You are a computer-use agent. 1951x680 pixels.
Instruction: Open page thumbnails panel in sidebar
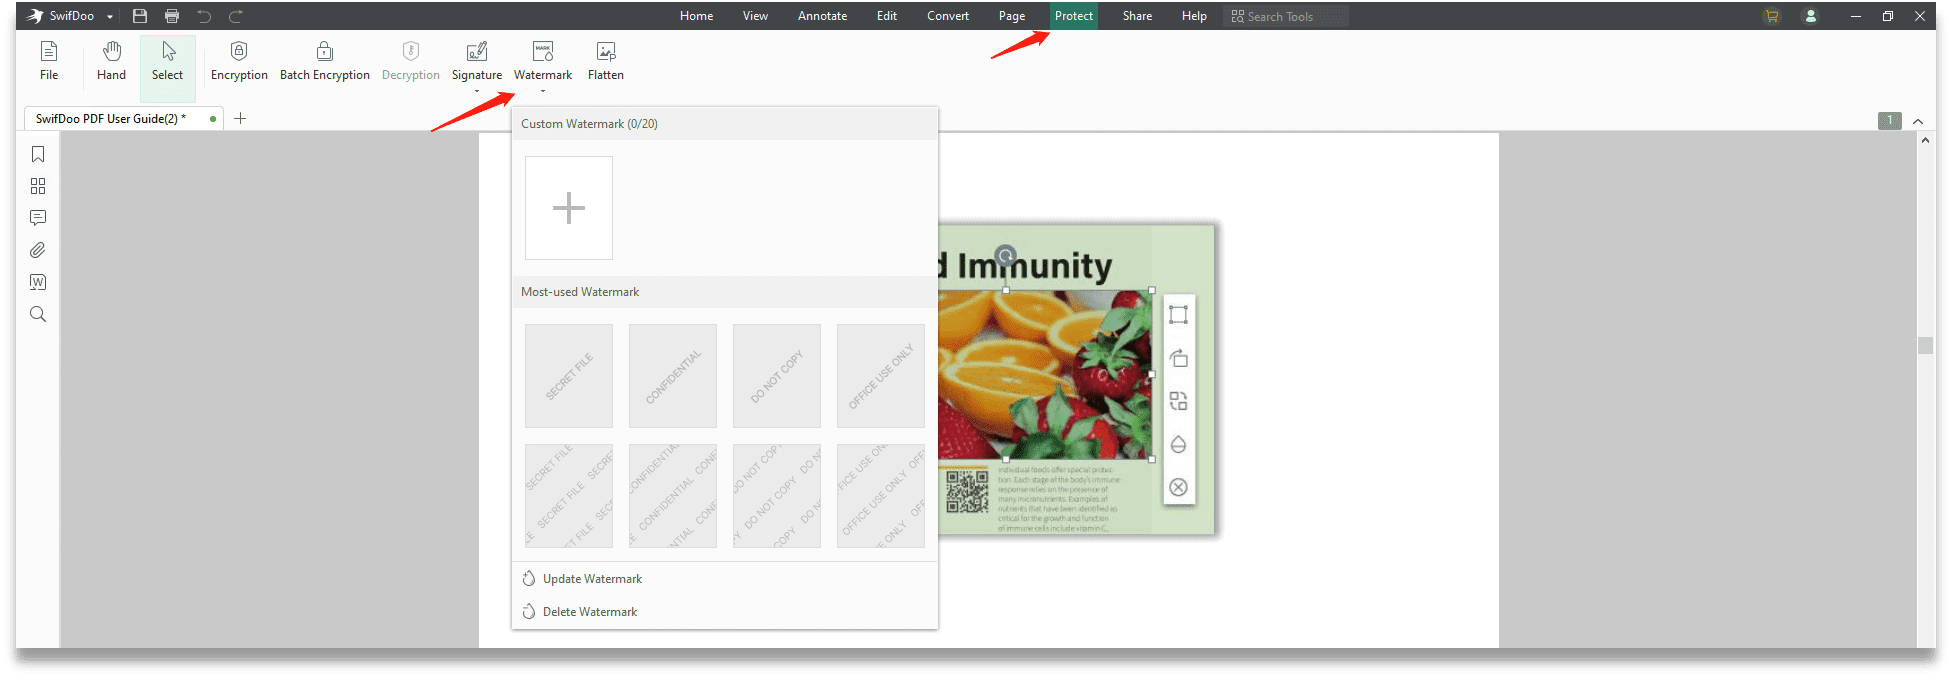pyautogui.click(x=38, y=186)
